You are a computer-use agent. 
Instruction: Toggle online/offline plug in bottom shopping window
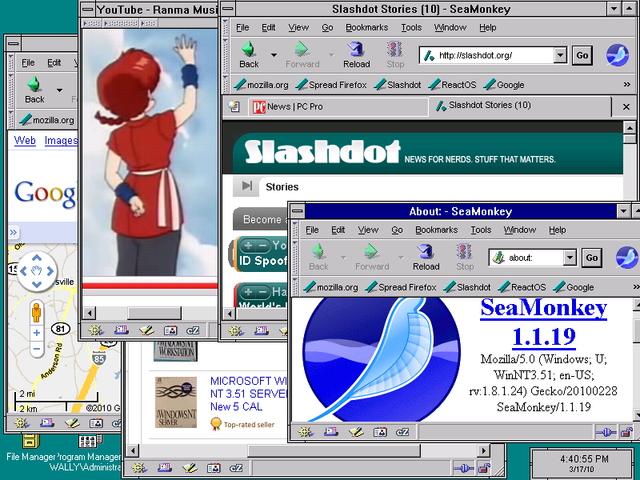click(464, 468)
